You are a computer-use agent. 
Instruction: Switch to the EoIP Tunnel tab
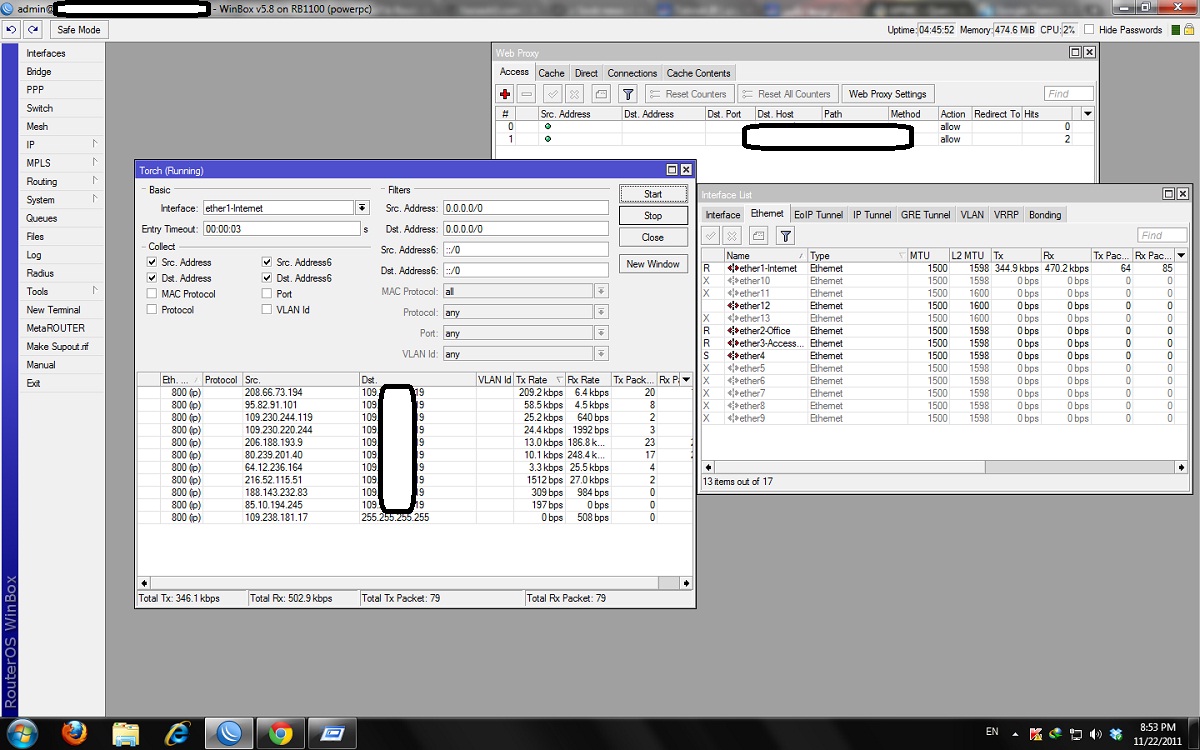pos(818,215)
